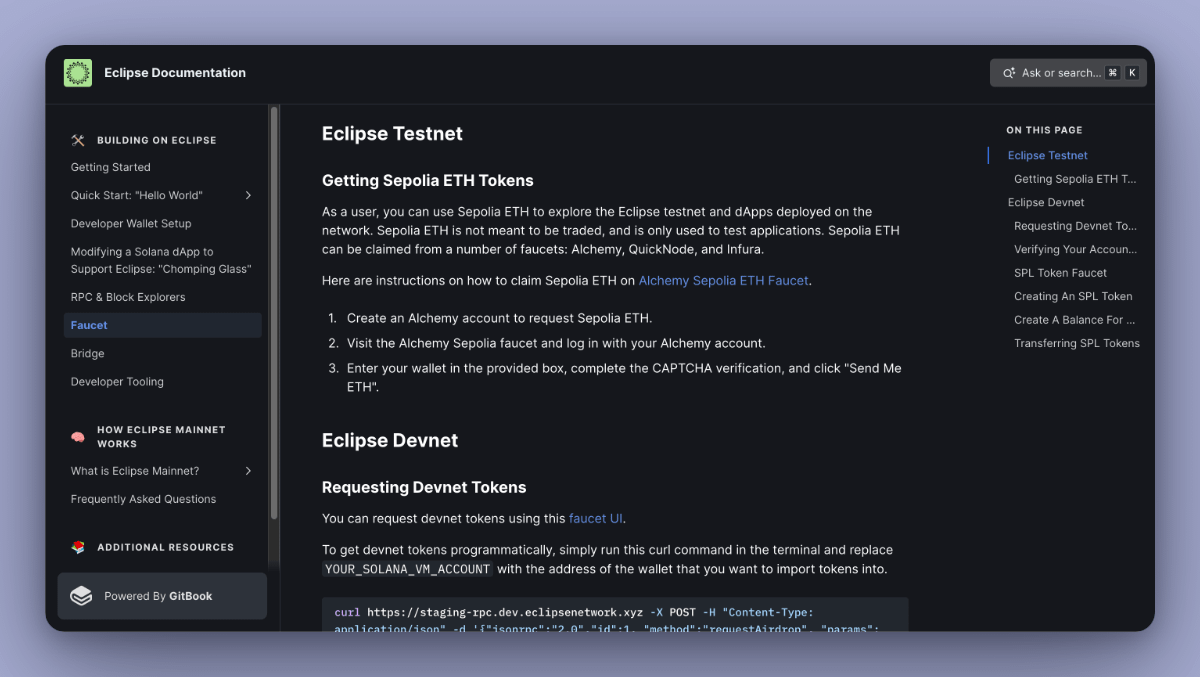1200x677 pixels.
Task: Click the Eclipse logo icon
Action: pos(78,73)
